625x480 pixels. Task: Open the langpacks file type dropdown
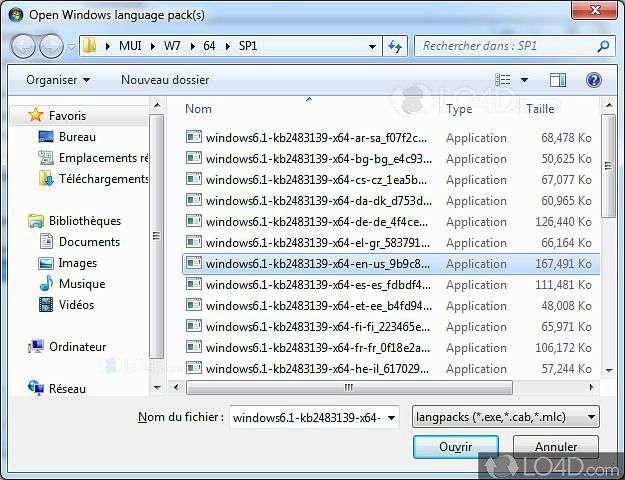505,417
